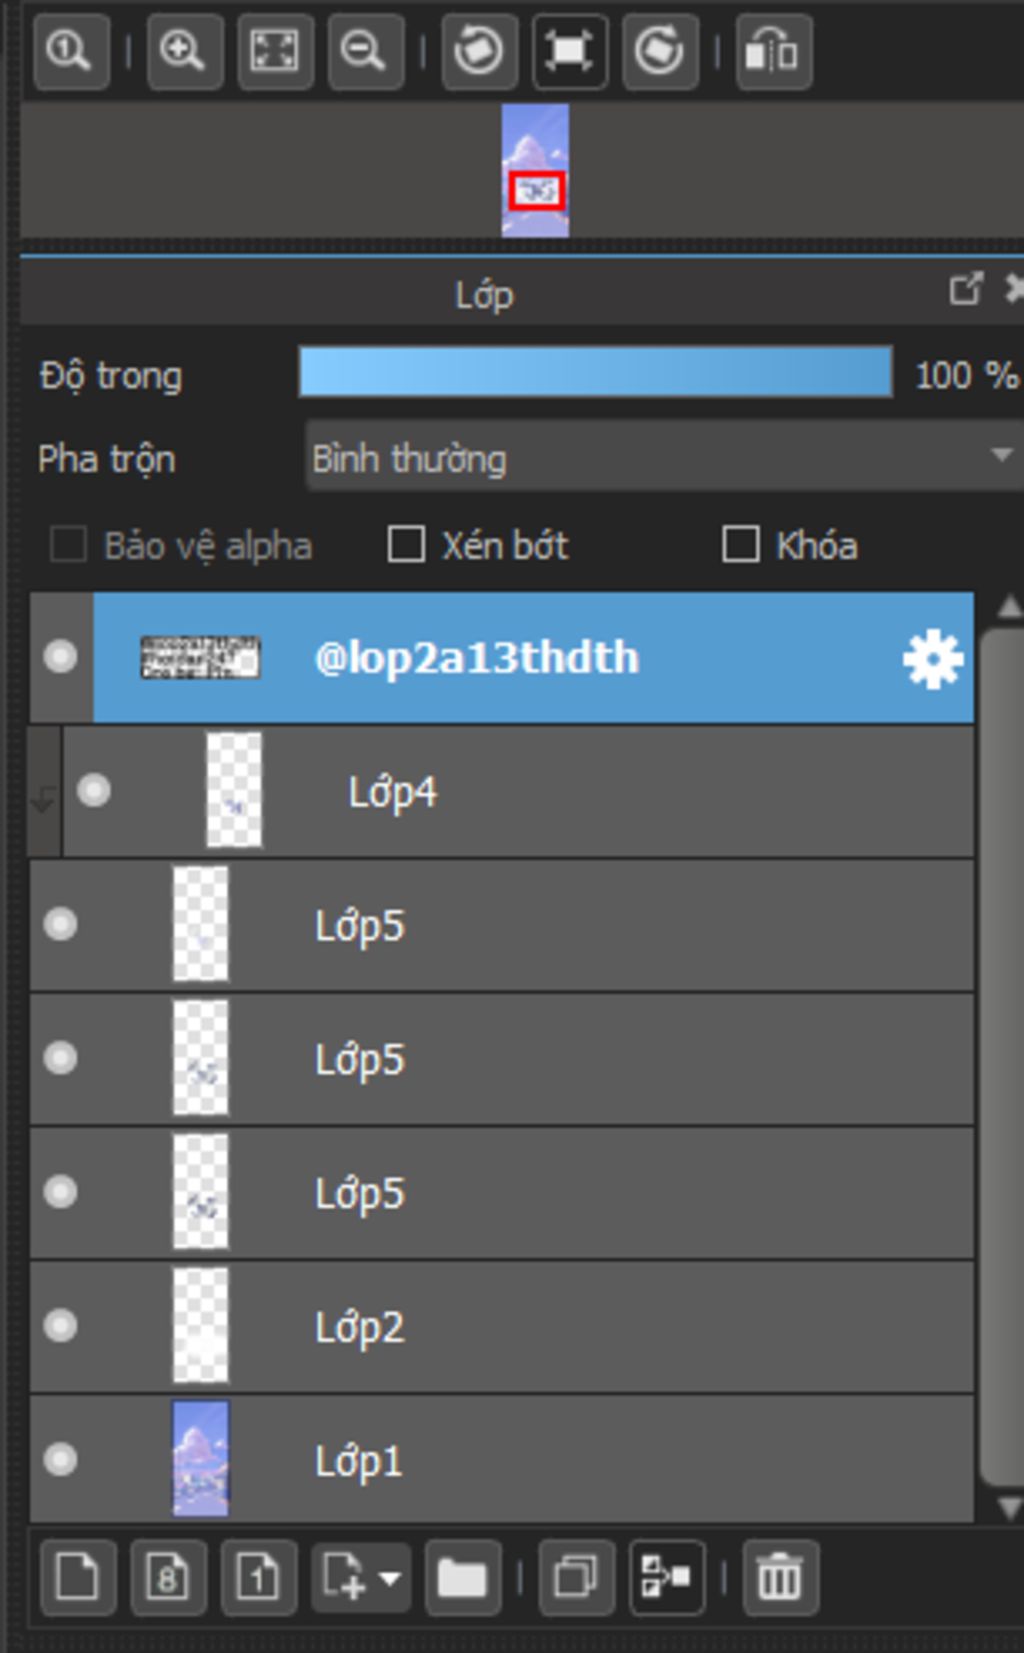Screen dimensions: 1024x1653
Task: Select the Lớp4 layer
Action: (x=600, y=792)
